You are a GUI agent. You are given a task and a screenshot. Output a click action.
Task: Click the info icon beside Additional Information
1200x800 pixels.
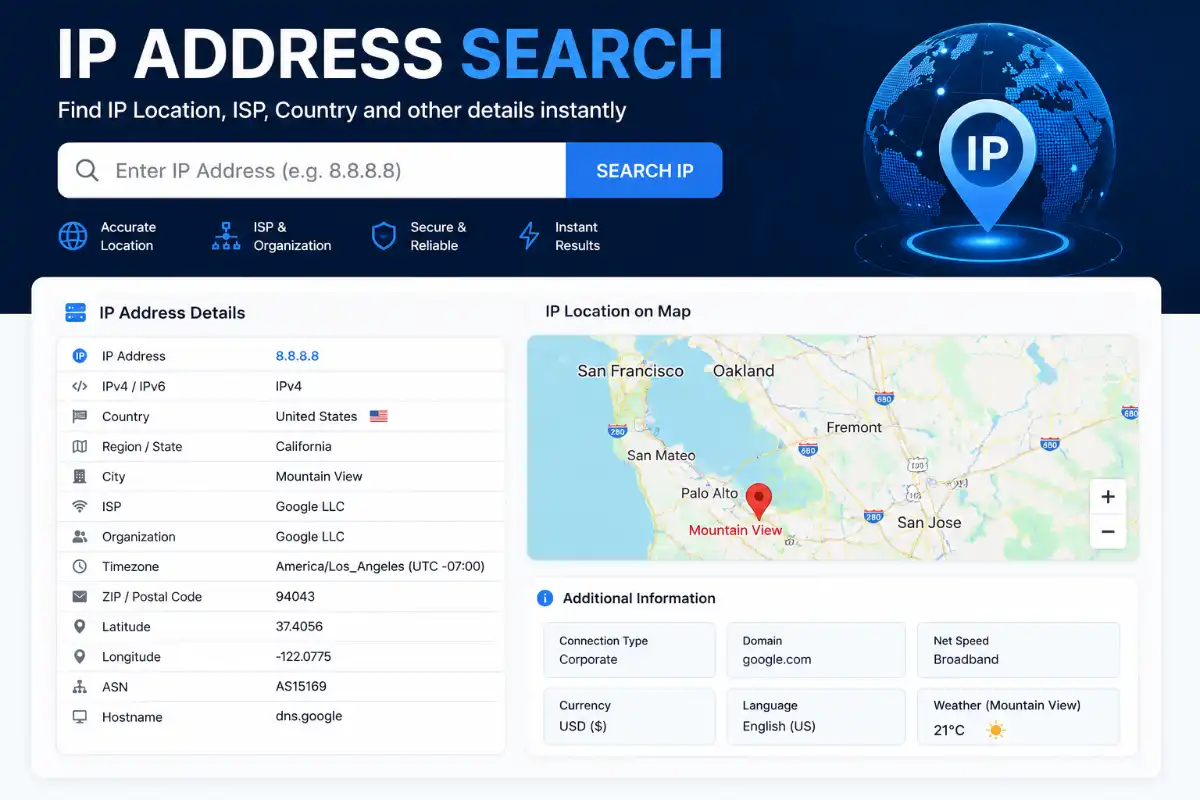coord(545,598)
